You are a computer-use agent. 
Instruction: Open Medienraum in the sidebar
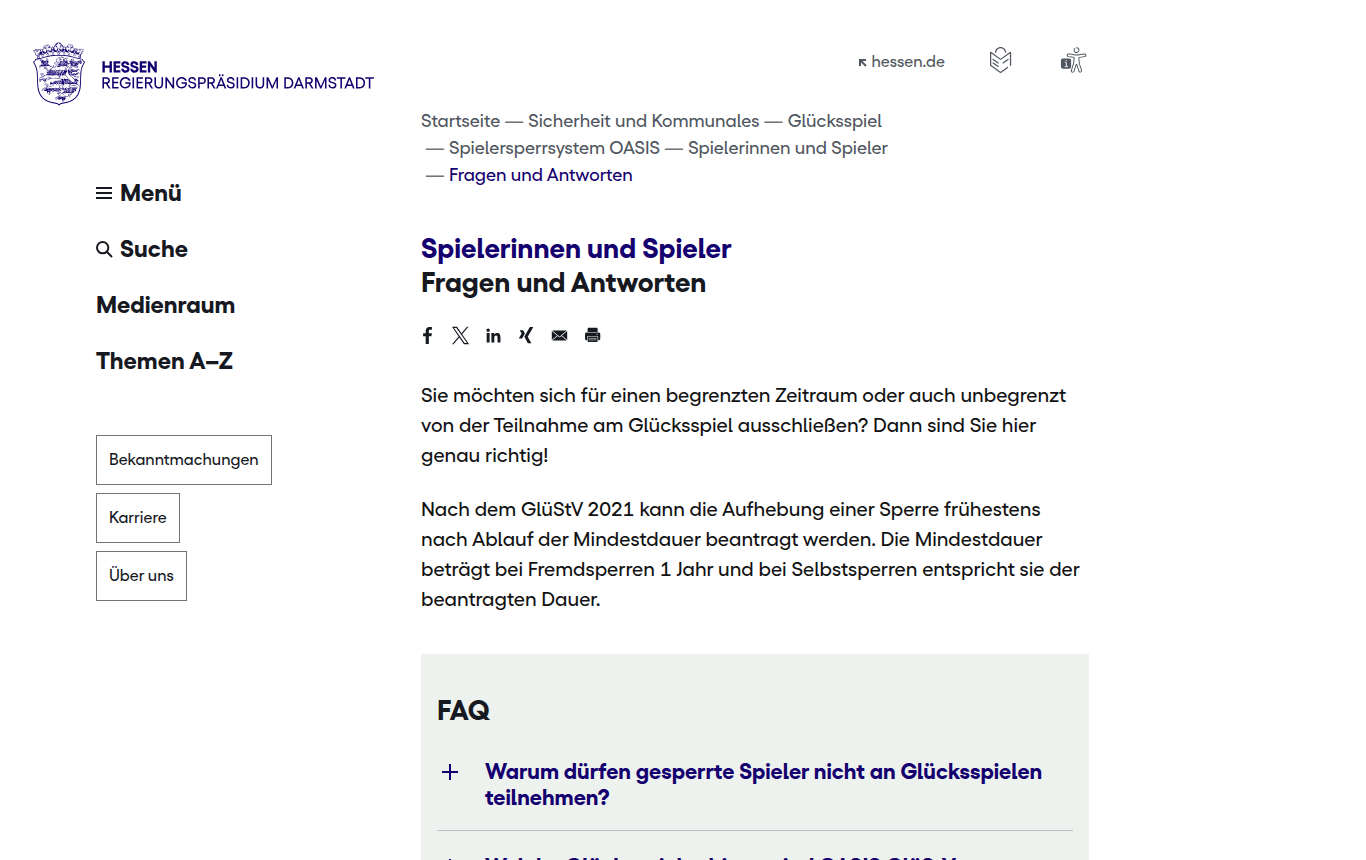(165, 305)
